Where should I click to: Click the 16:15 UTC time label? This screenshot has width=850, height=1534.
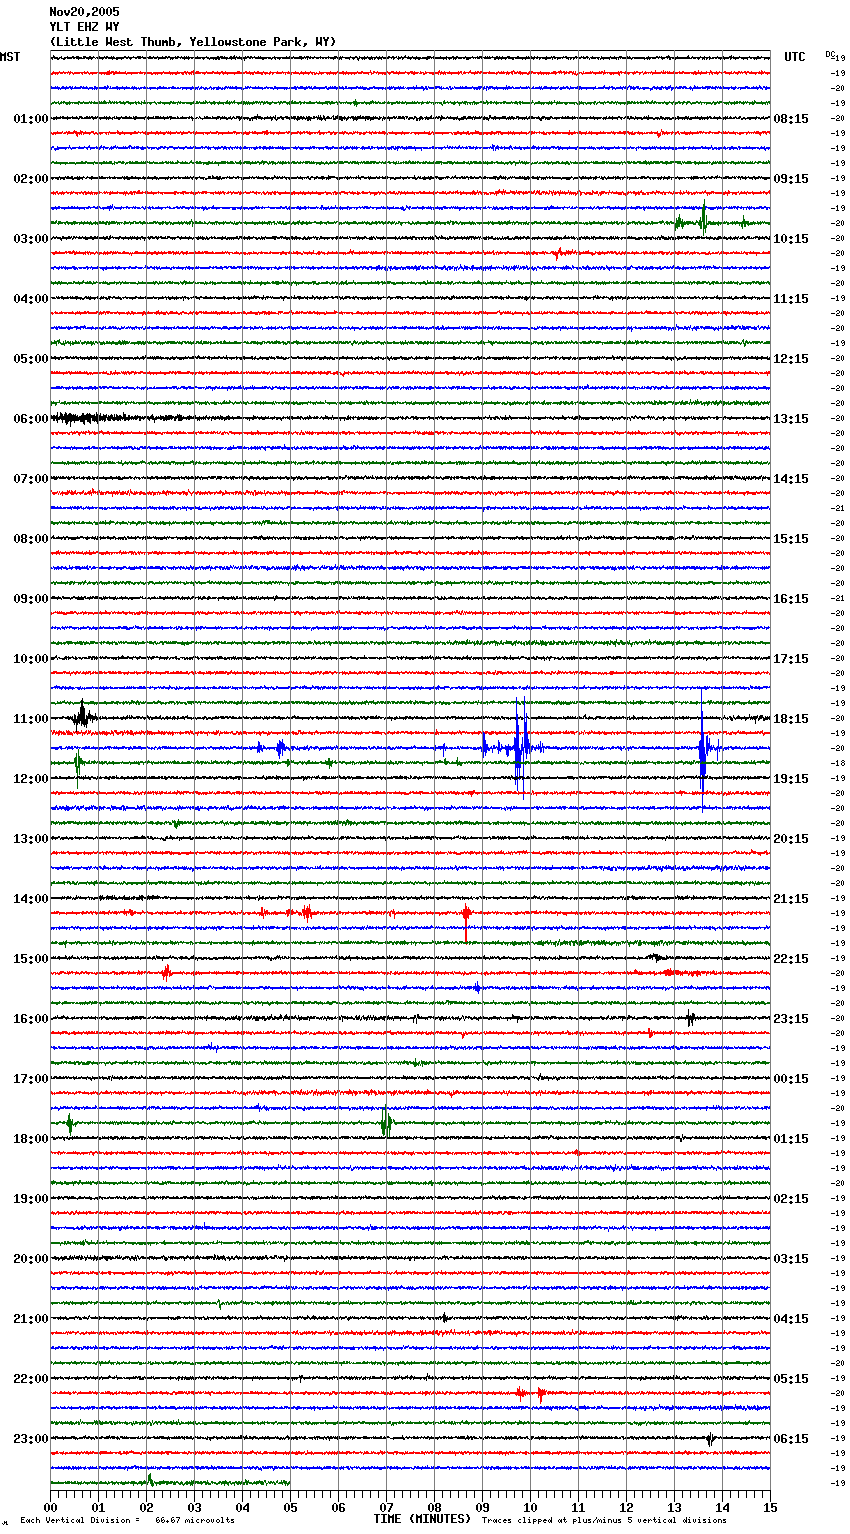coord(791,599)
